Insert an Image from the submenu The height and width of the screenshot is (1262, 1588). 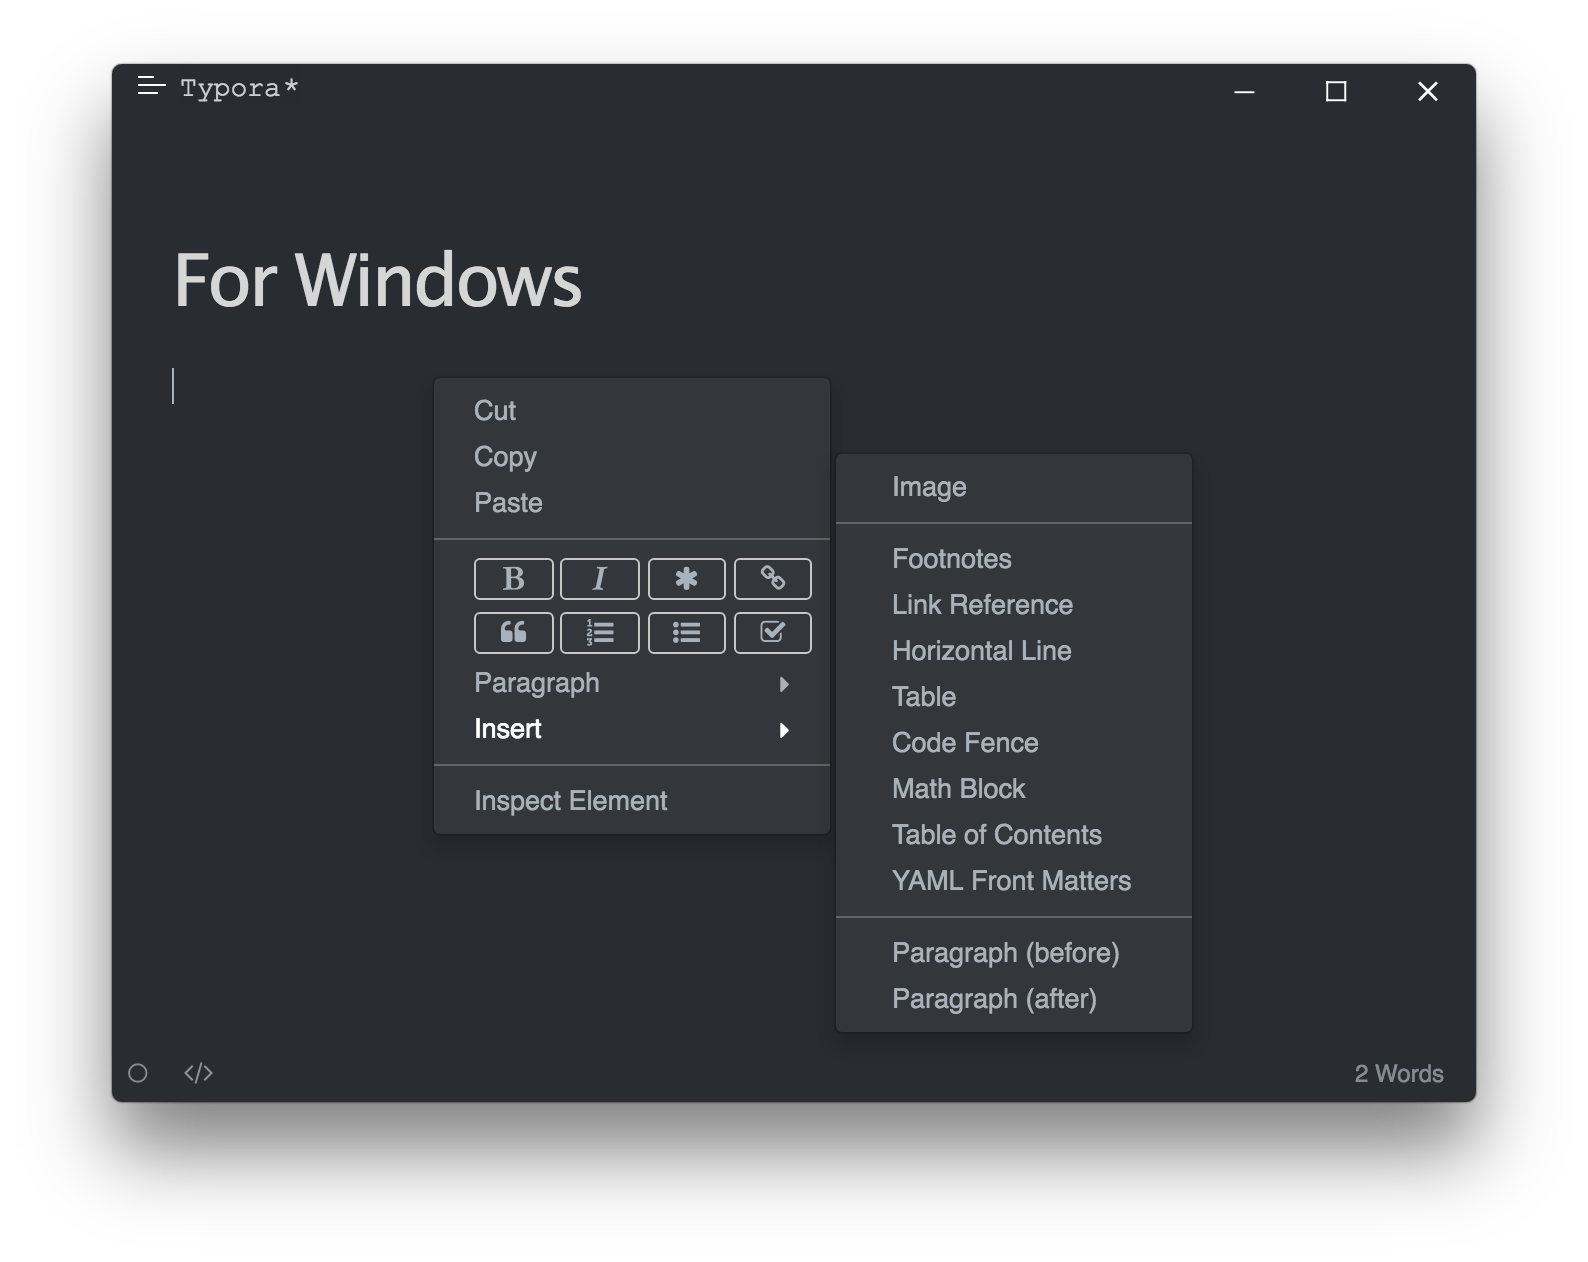point(1014,487)
